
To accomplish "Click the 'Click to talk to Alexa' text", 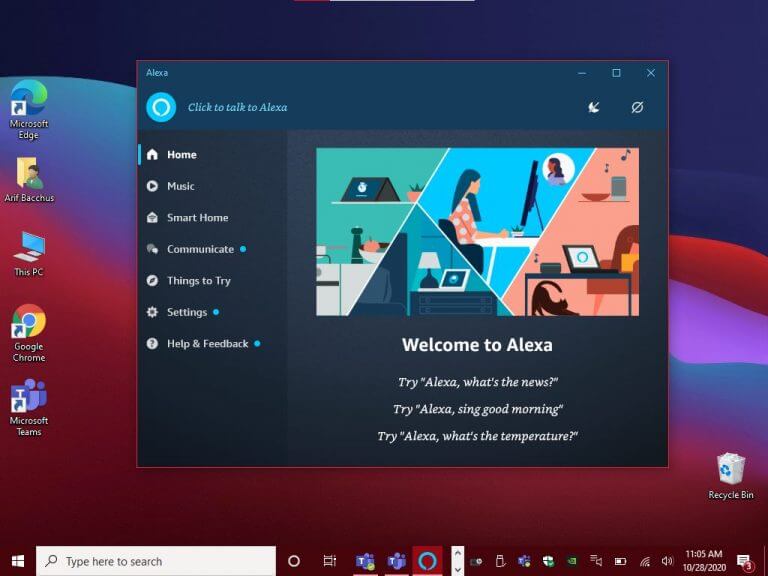I will [238, 107].
